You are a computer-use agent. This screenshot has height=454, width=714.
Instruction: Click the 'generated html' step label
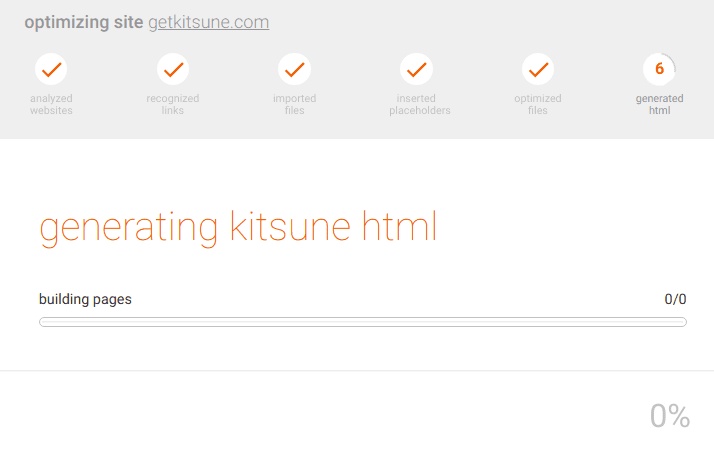click(x=659, y=104)
